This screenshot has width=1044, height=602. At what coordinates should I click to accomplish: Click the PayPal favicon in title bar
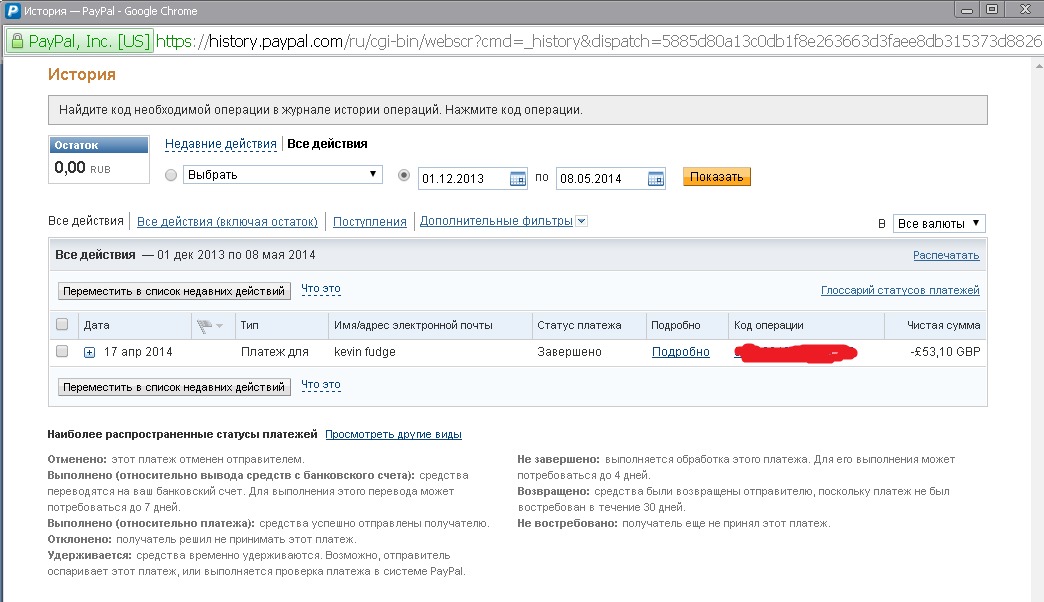[x=13, y=11]
